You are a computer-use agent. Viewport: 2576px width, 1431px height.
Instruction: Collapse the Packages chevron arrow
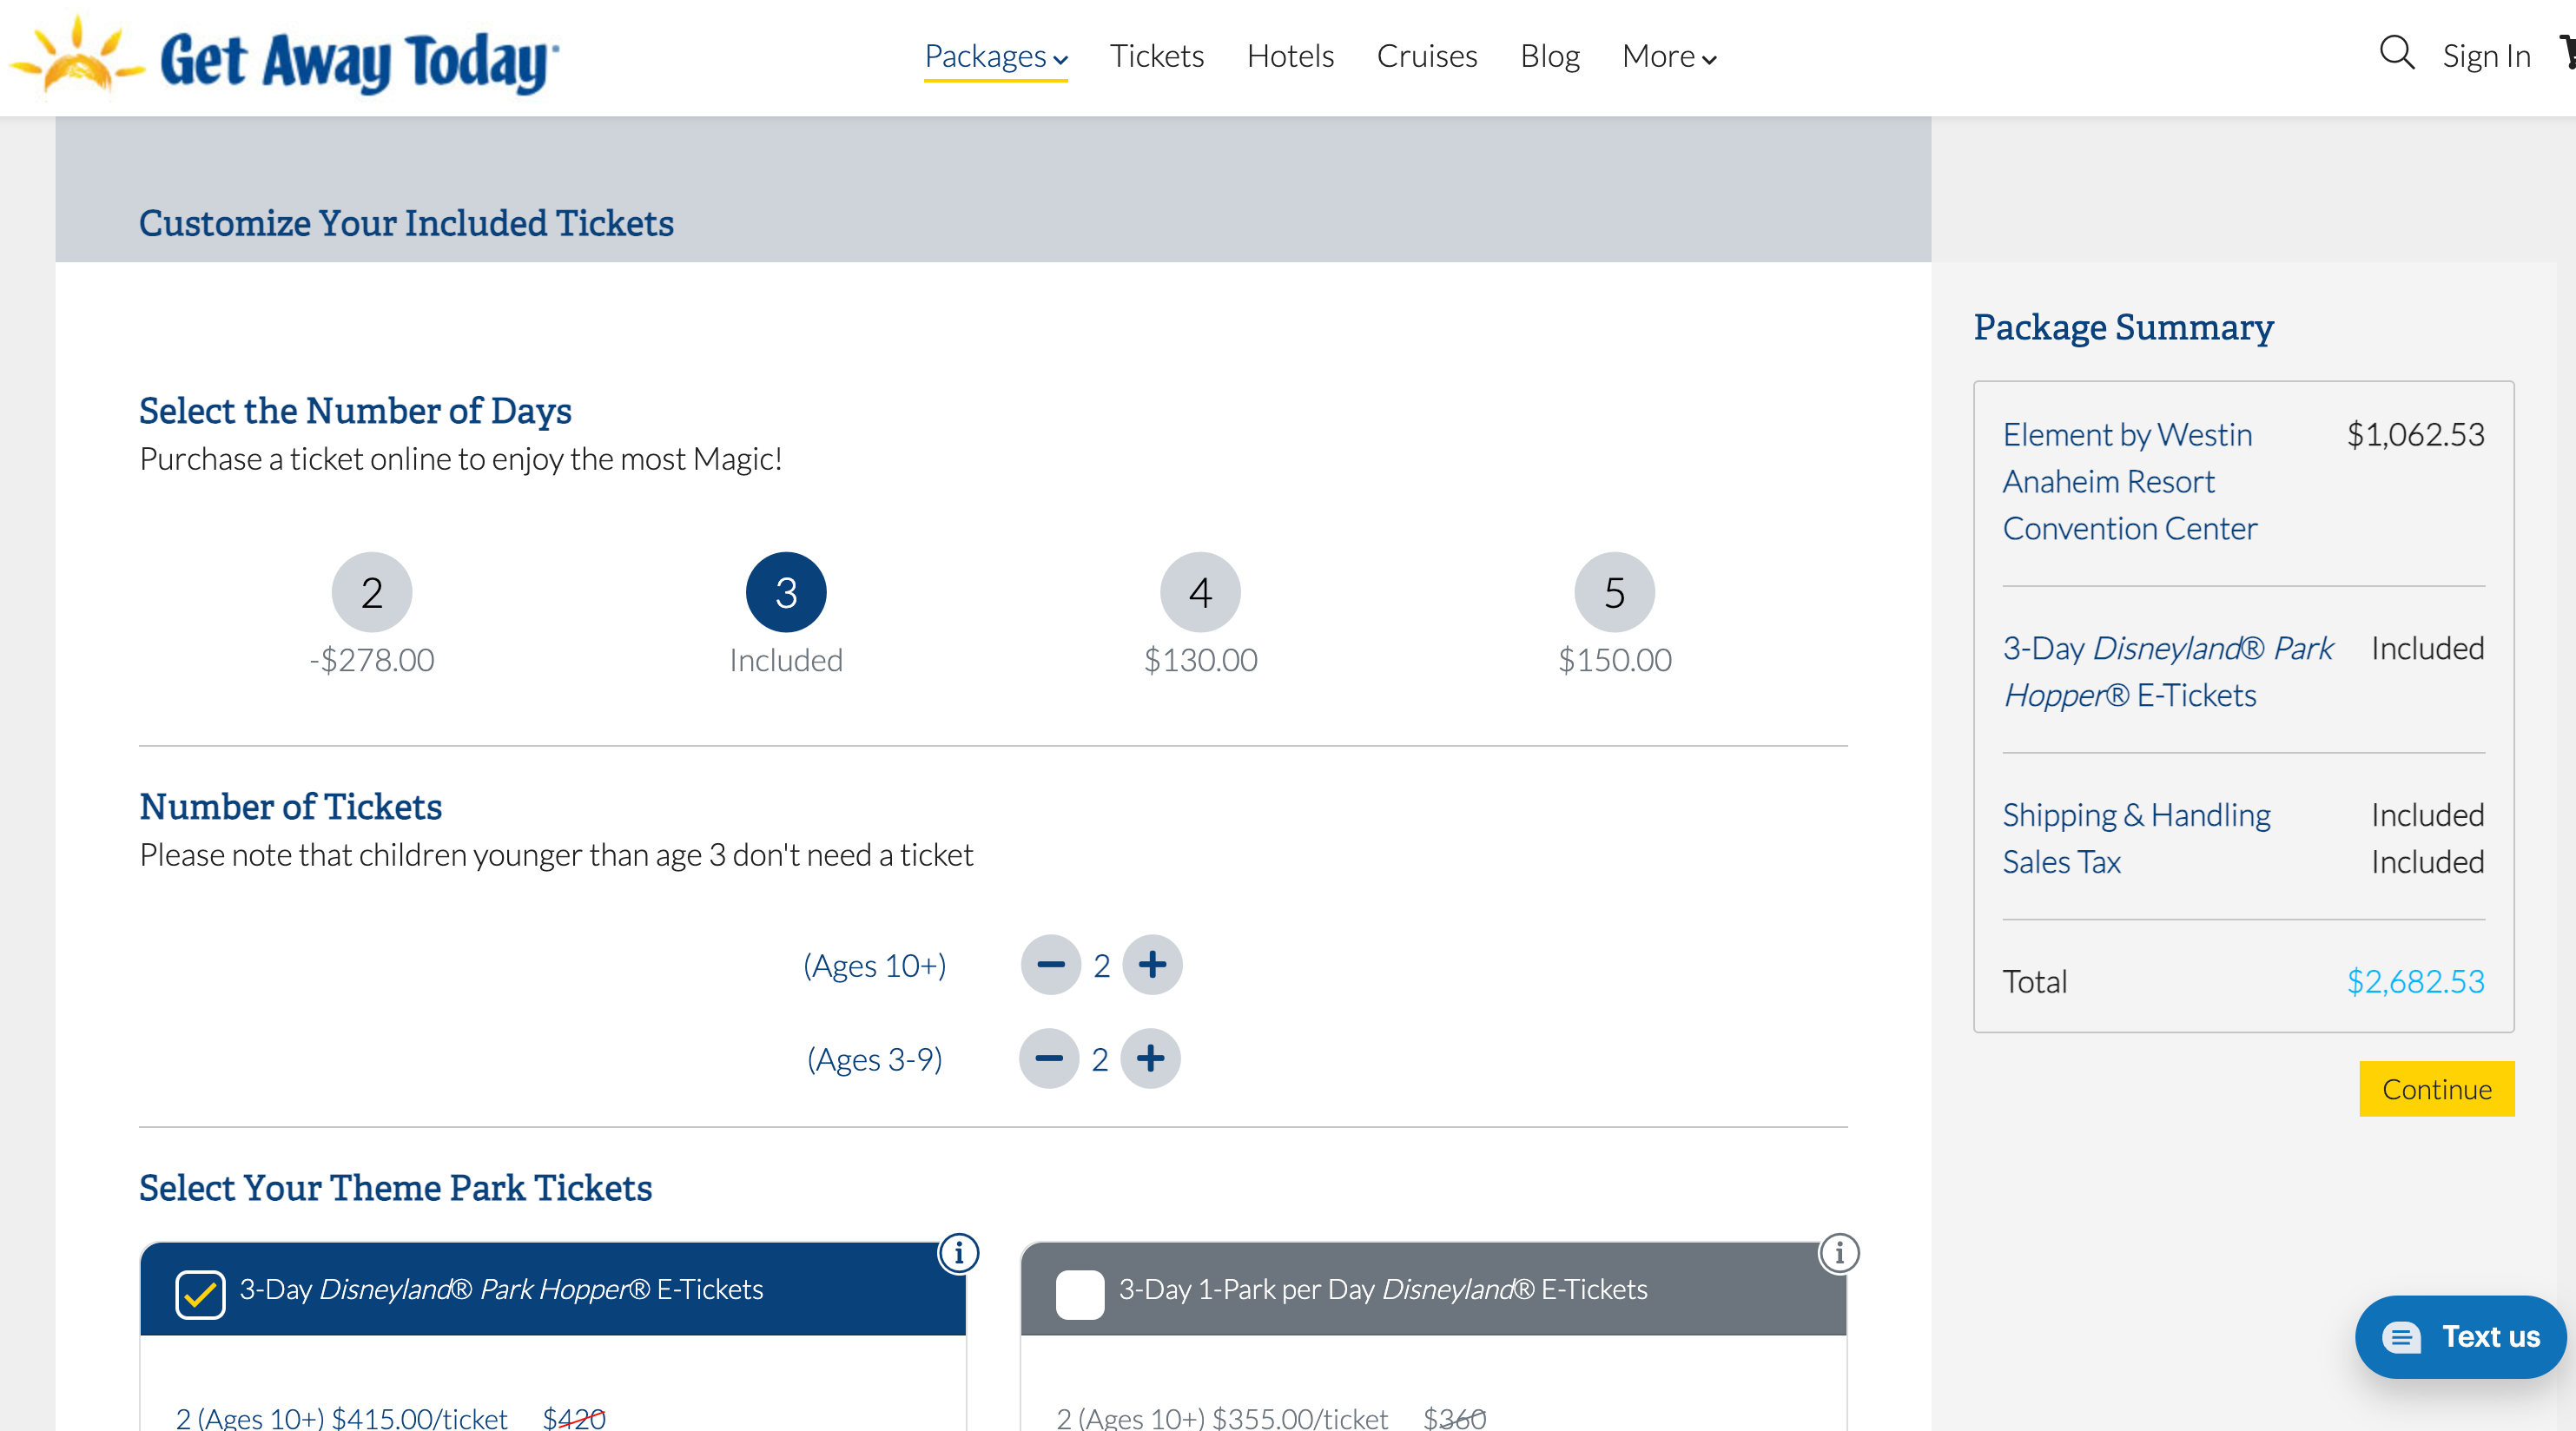click(x=1060, y=61)
